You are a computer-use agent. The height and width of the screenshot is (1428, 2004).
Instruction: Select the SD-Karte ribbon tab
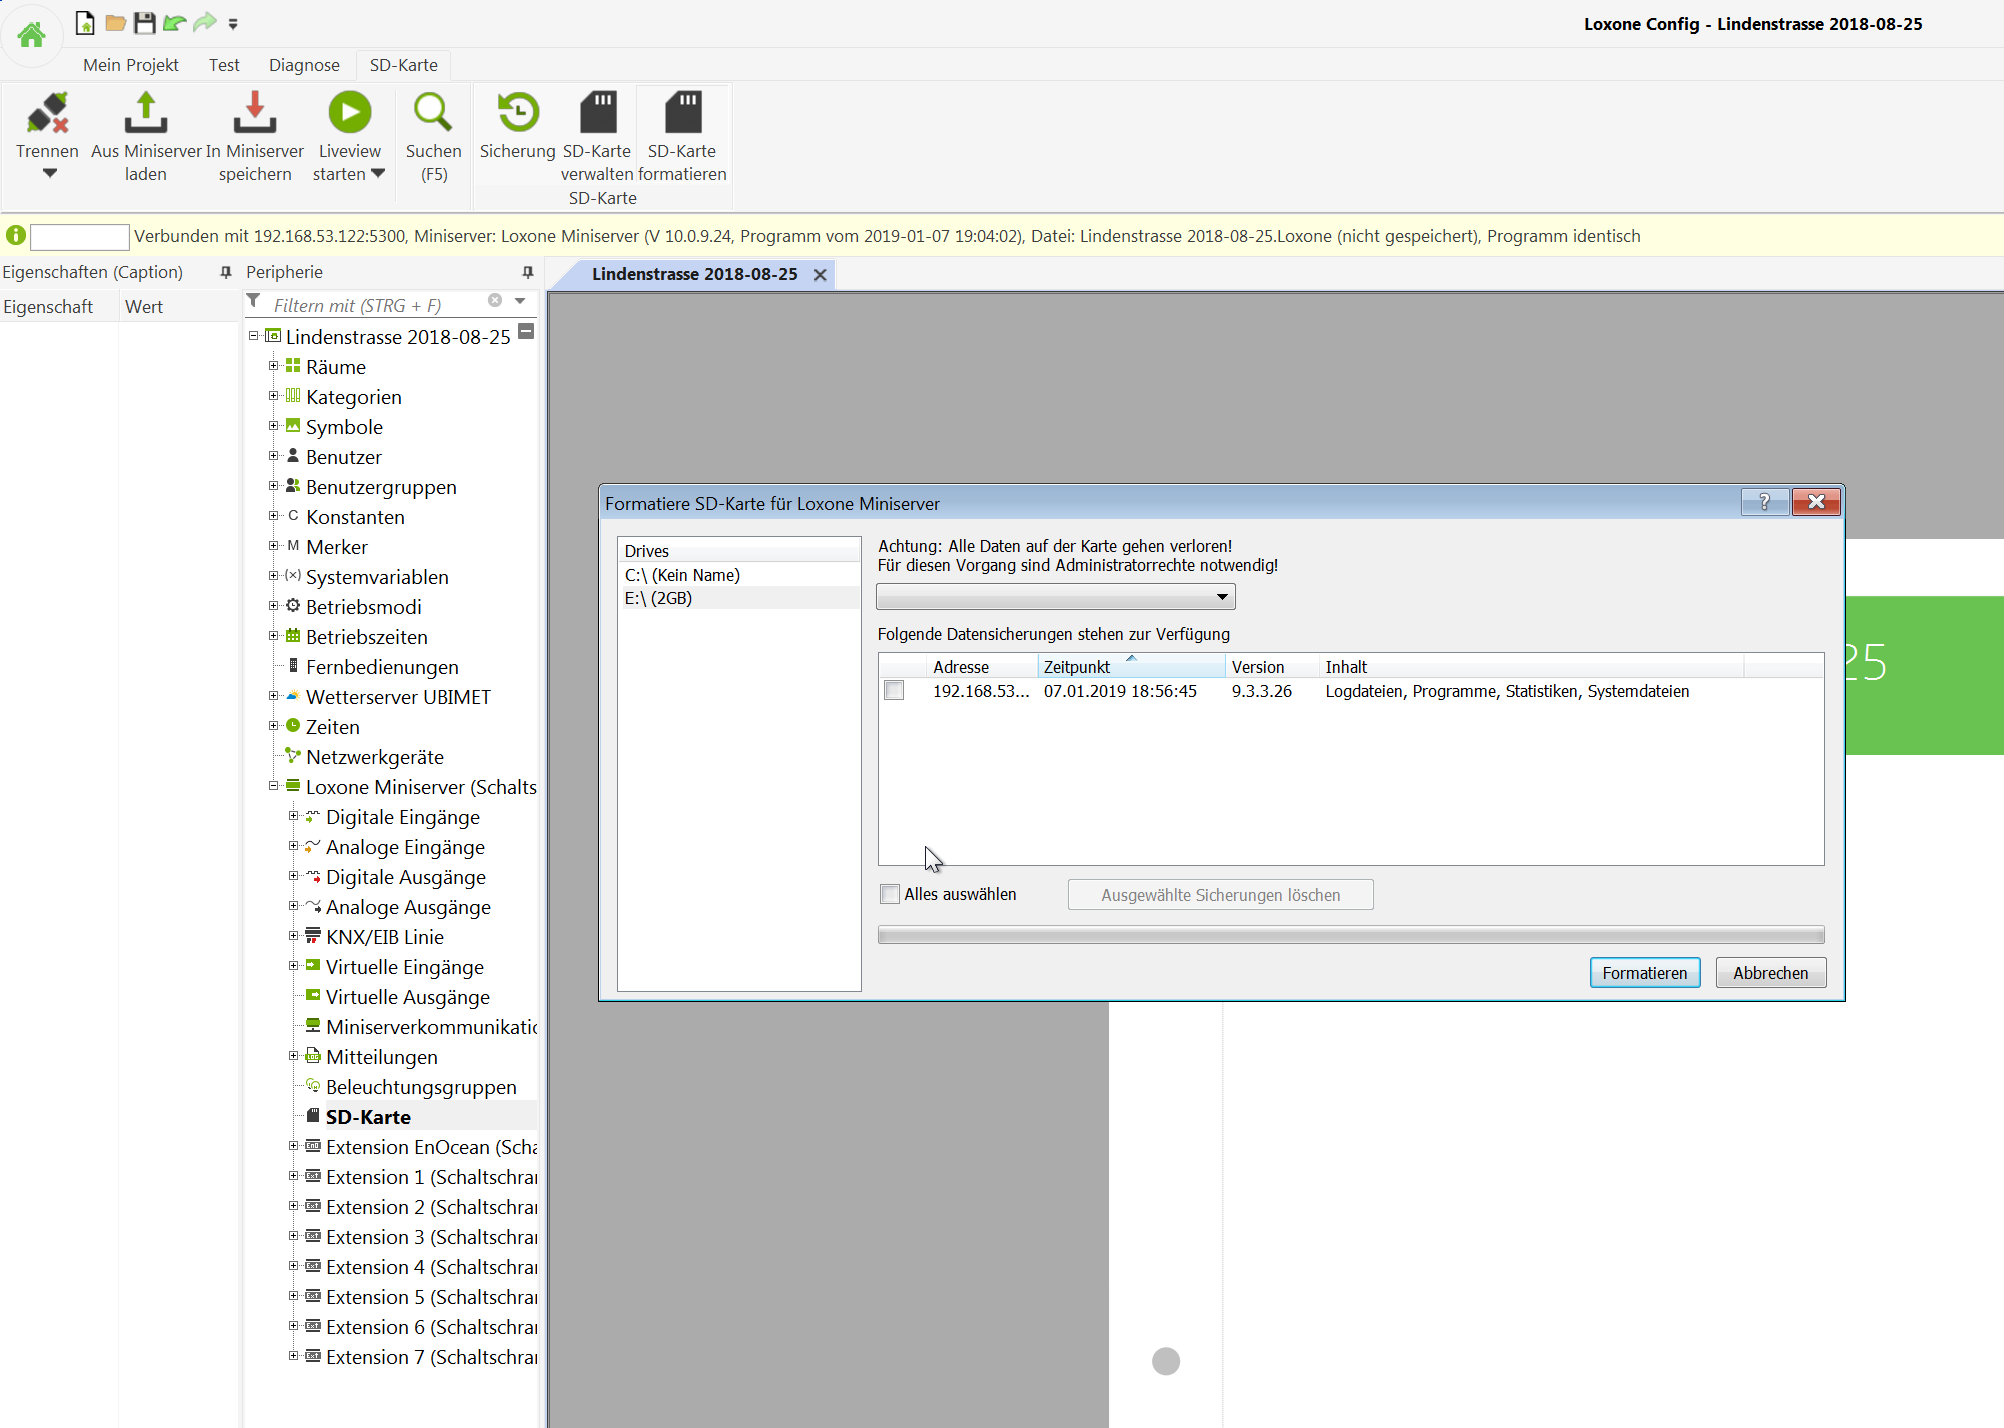(x=404, y=65)
